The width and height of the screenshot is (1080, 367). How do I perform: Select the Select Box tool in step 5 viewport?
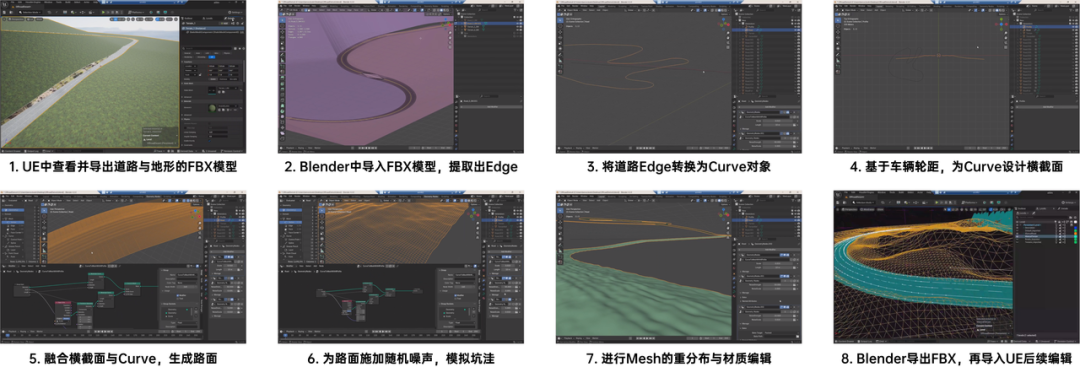(x=44, y=211)
